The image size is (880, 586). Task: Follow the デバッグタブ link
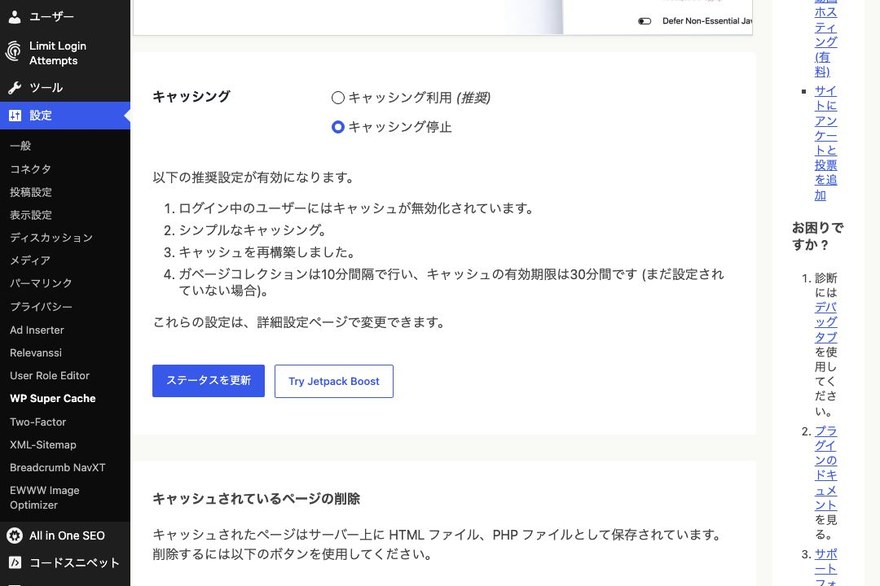(826, 322)
